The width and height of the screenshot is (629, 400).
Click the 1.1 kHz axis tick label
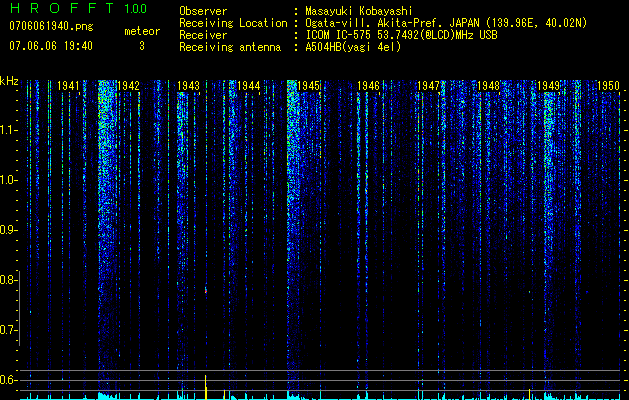tap(8, 130)
